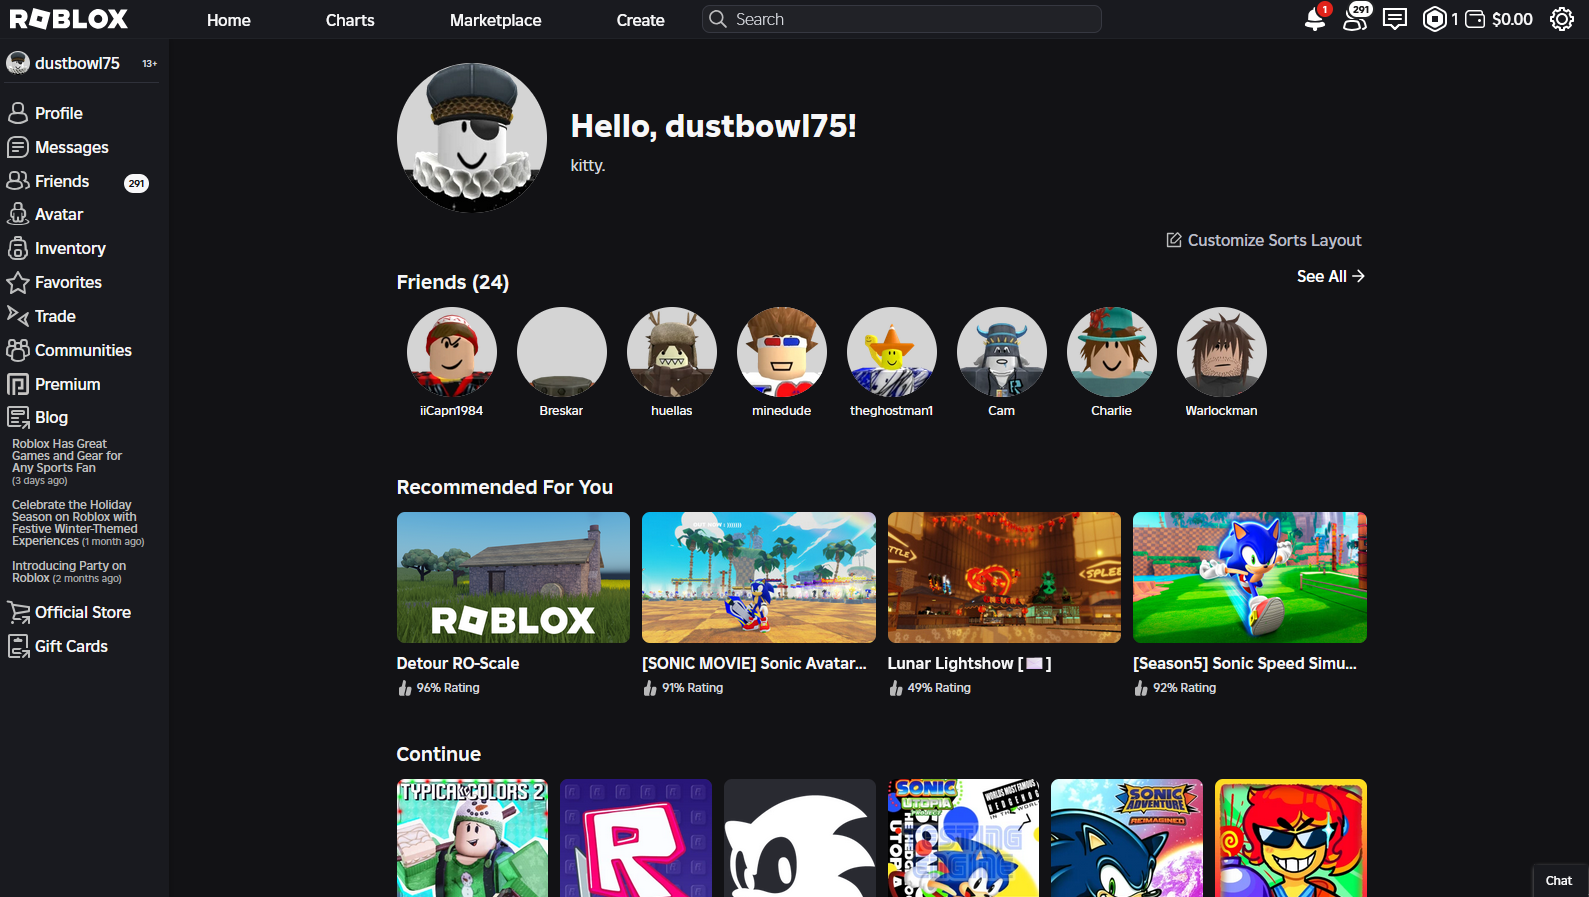Image resolution: width=1589 pixels, height=897 pixels.
Task: Open Sonic Movie Avatar game thumbnail
Action: (759, 578)
